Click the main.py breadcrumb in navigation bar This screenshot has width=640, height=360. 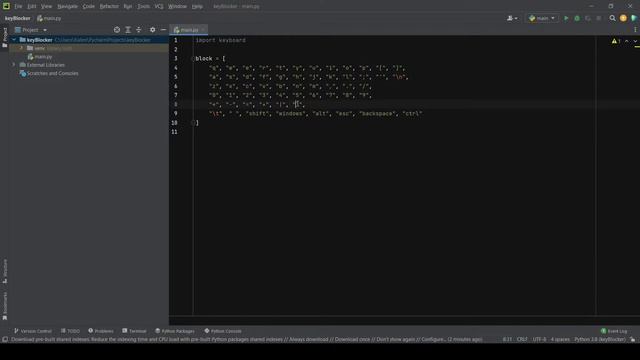(x=49, y=18)
